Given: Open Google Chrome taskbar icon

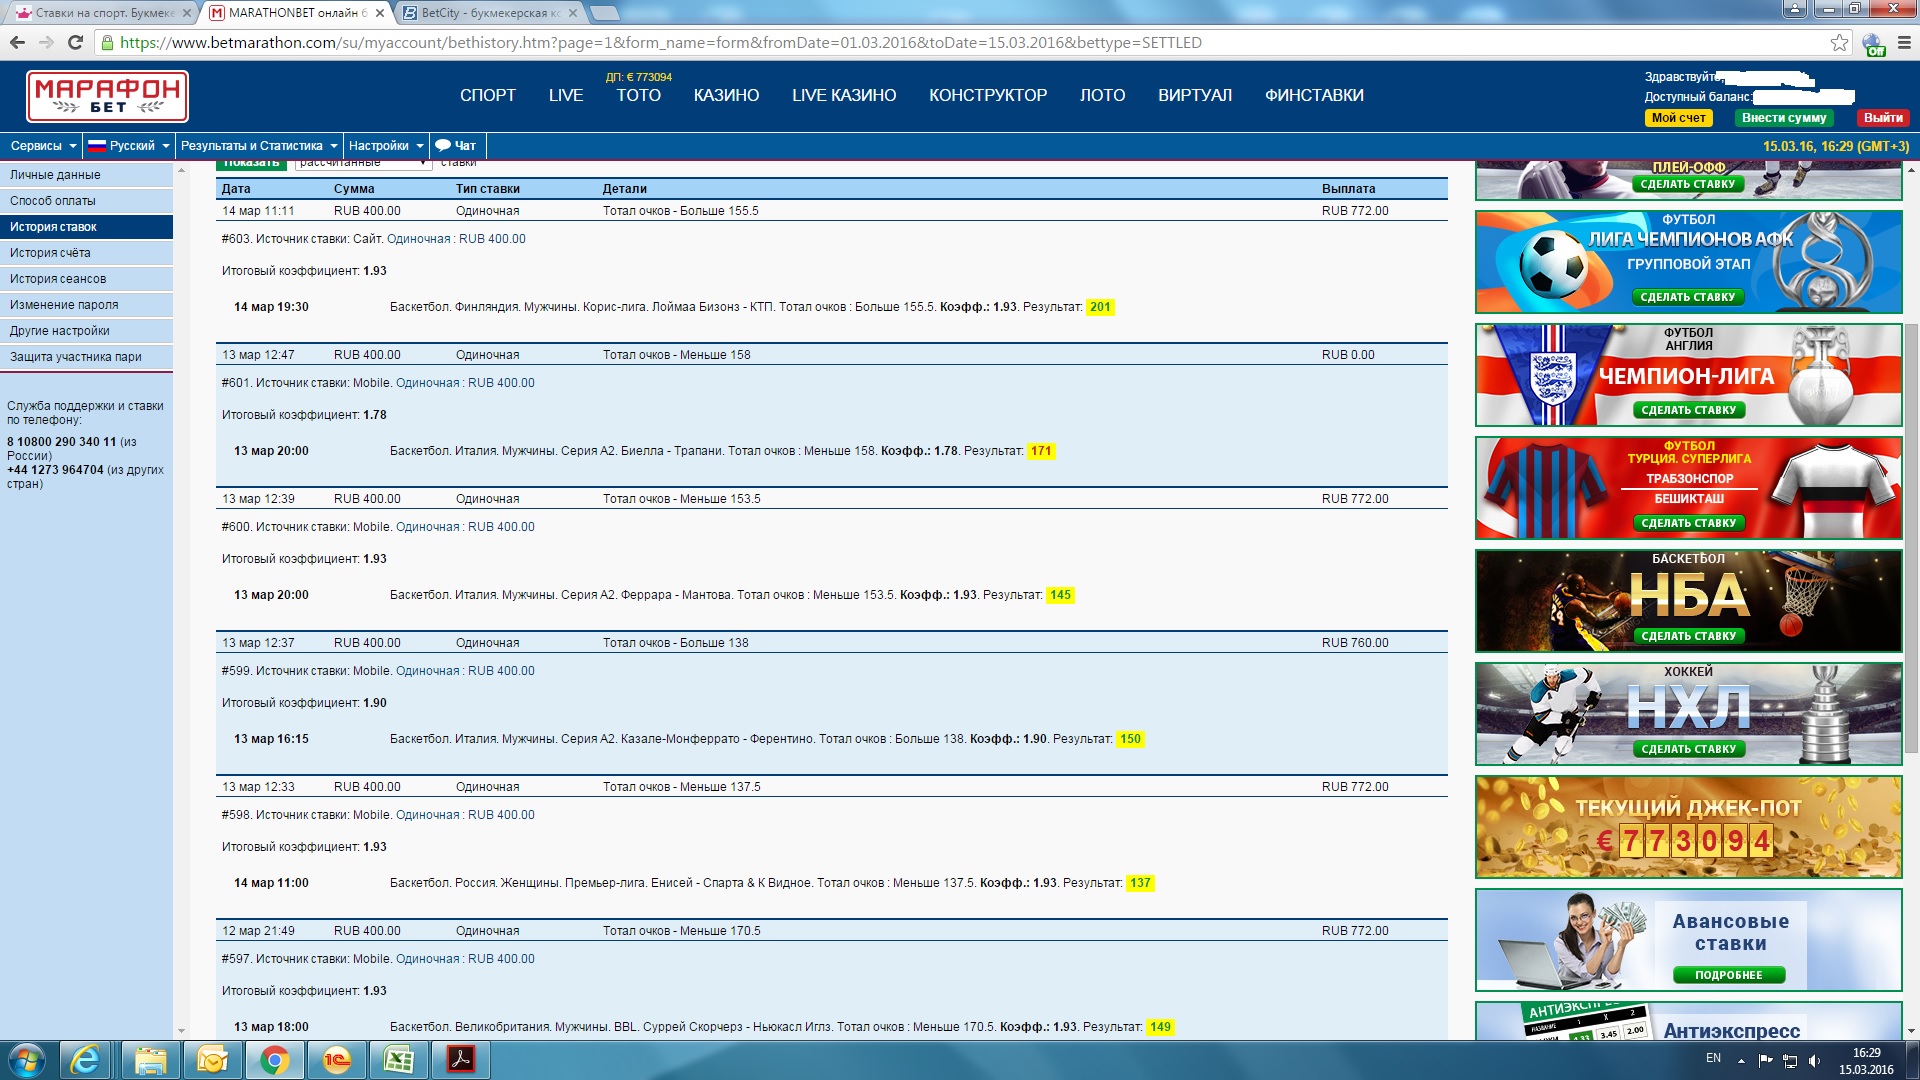Looking at the screenshot, I should (274, 1060).
